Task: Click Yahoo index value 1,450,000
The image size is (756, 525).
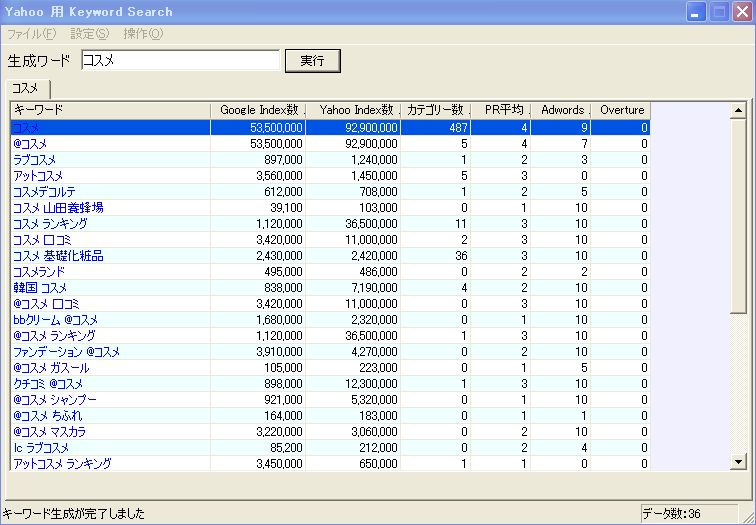Action: [x=374, y=176]
